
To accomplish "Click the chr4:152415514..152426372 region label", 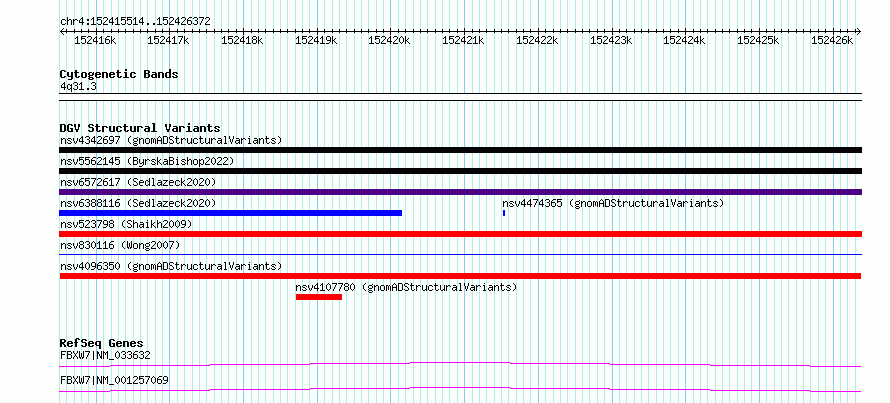I will (x=135, y=22).
